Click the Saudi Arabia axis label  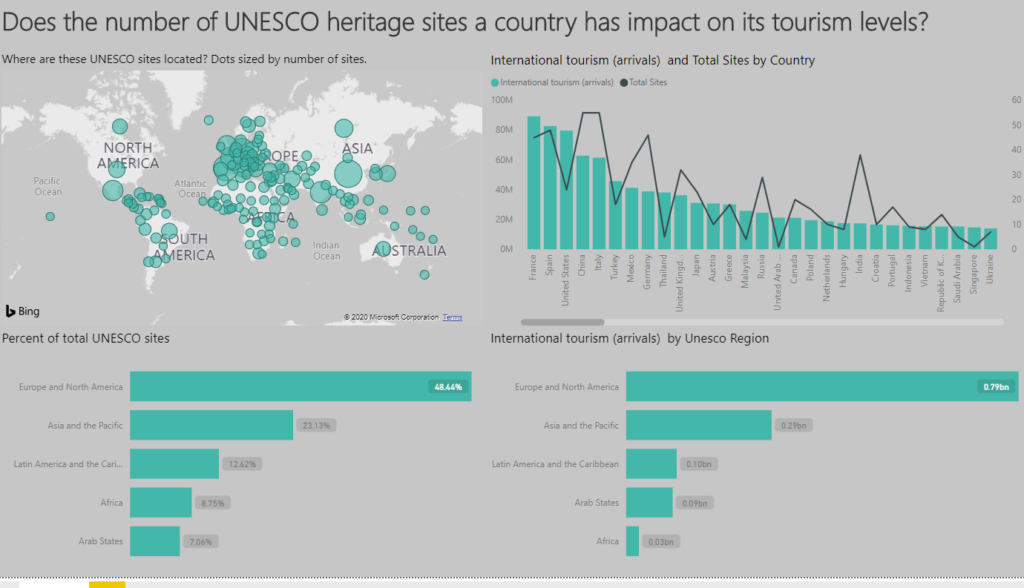point(957,278)
